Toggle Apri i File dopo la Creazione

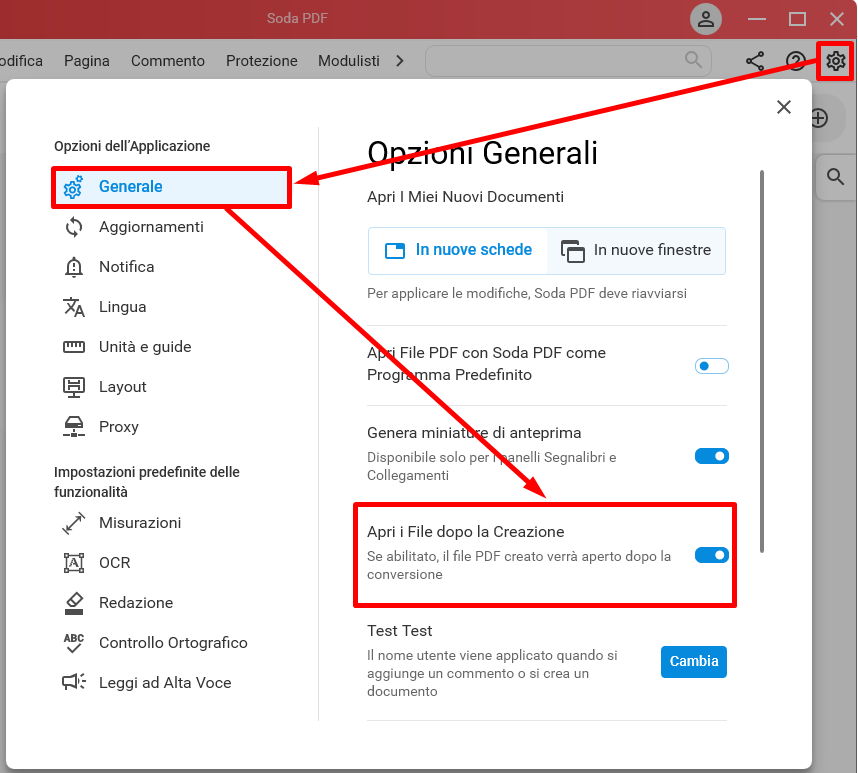coord(711,555)
